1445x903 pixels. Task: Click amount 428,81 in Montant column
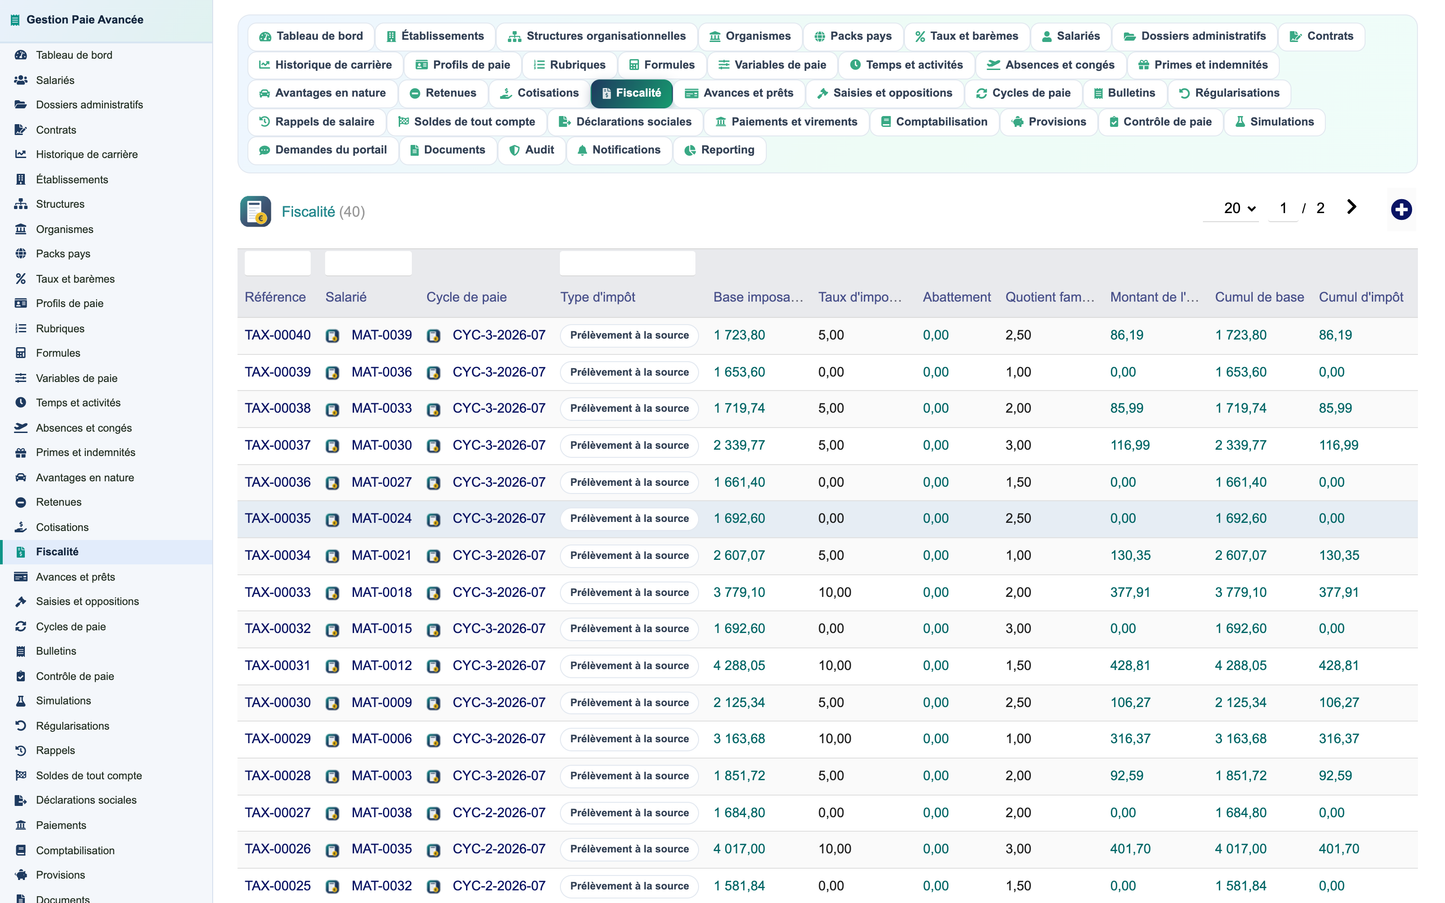(1130, 665)
